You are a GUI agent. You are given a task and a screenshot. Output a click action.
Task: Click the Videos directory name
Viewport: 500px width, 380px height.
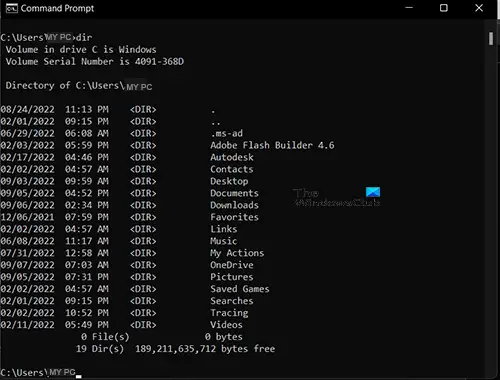pos(226,325)
